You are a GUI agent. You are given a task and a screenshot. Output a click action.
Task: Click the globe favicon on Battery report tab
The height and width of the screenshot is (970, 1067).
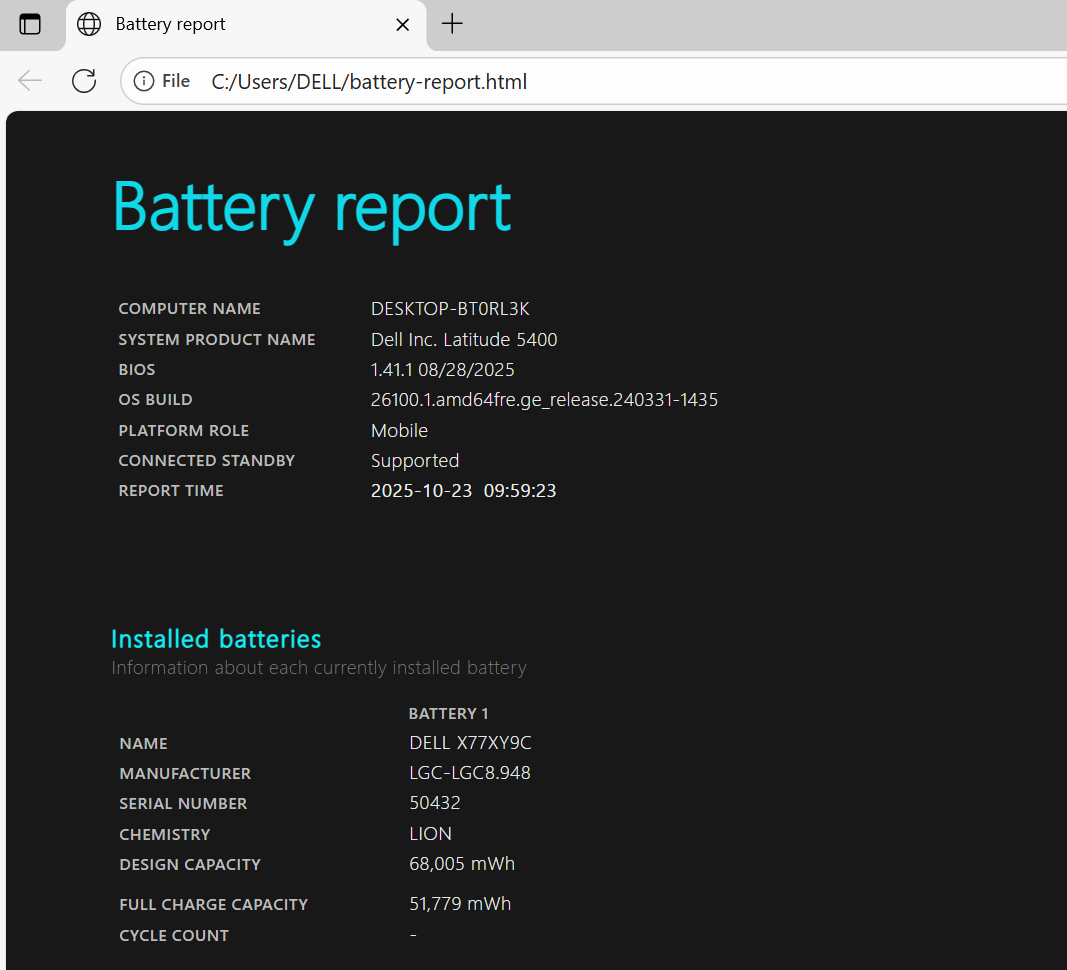pos(89,24)
